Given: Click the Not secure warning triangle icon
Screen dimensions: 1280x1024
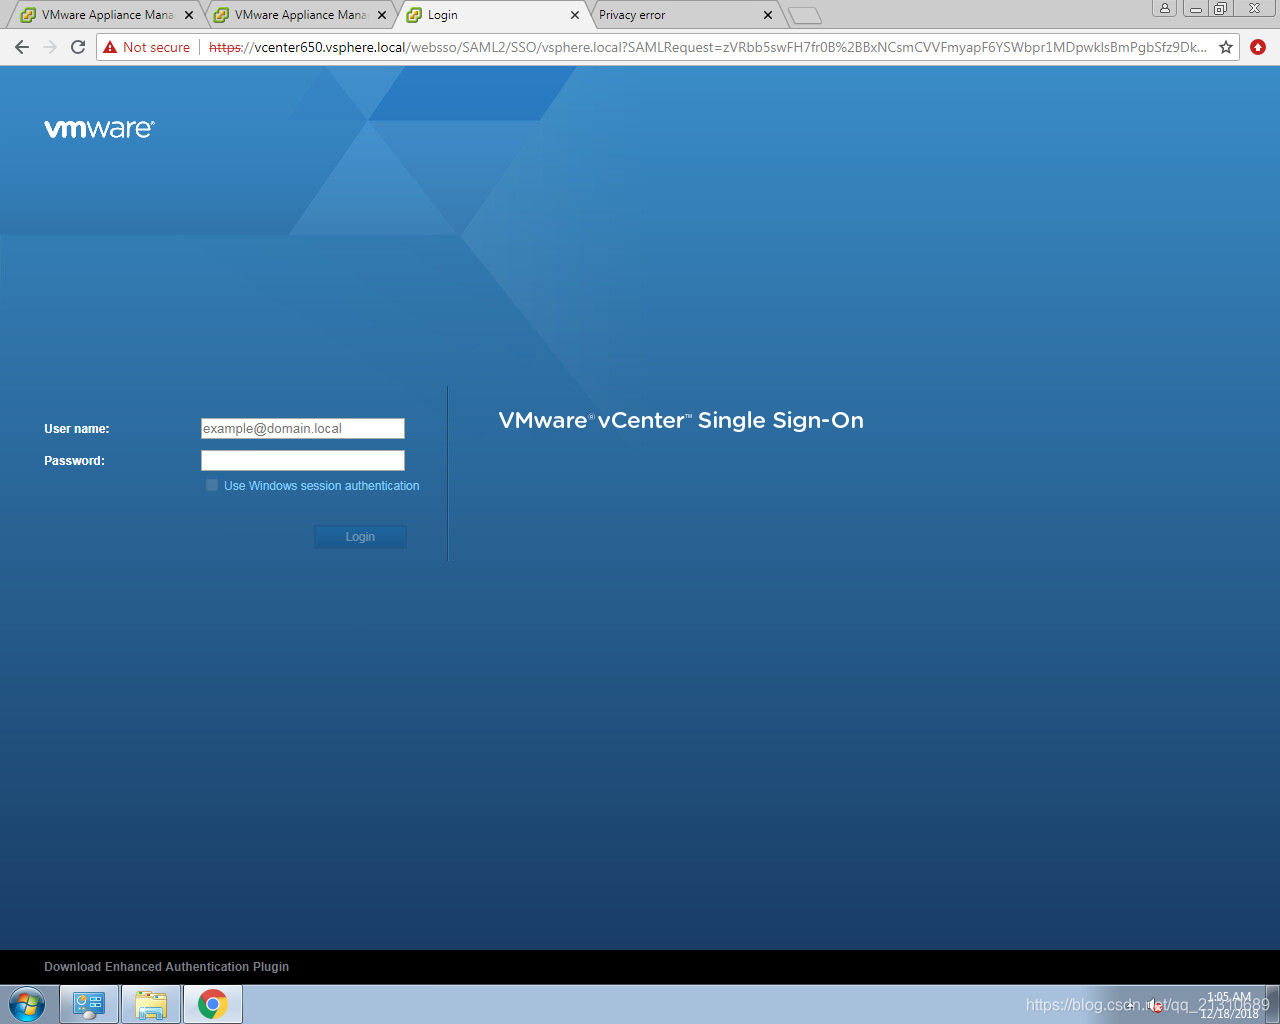Looking at the screenshot, I should [x=110, y=47].
